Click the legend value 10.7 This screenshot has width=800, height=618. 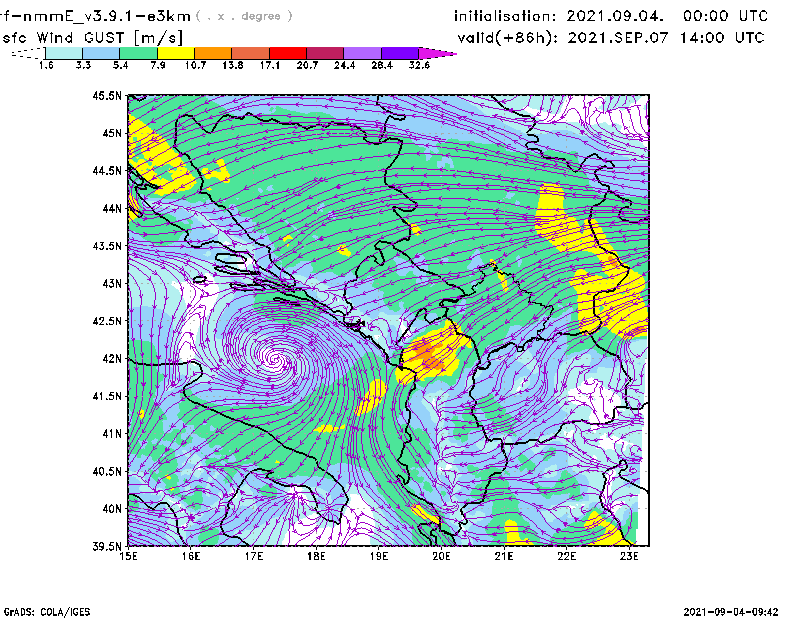click(x=195, y=65)
